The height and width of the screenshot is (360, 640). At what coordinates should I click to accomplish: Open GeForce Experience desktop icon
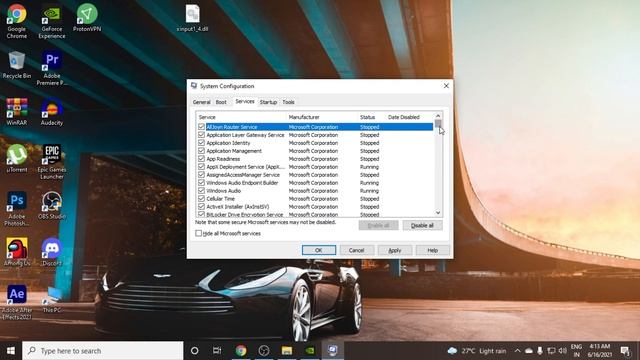(x=52, y=21)
